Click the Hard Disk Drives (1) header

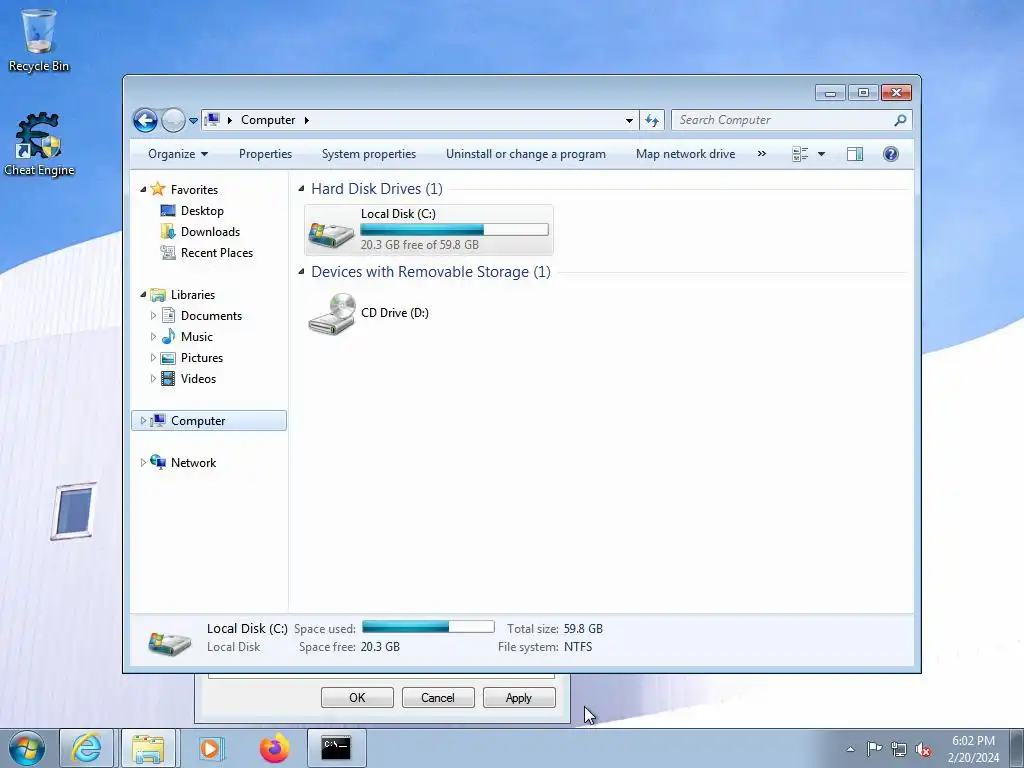click(x=377, y=189)
